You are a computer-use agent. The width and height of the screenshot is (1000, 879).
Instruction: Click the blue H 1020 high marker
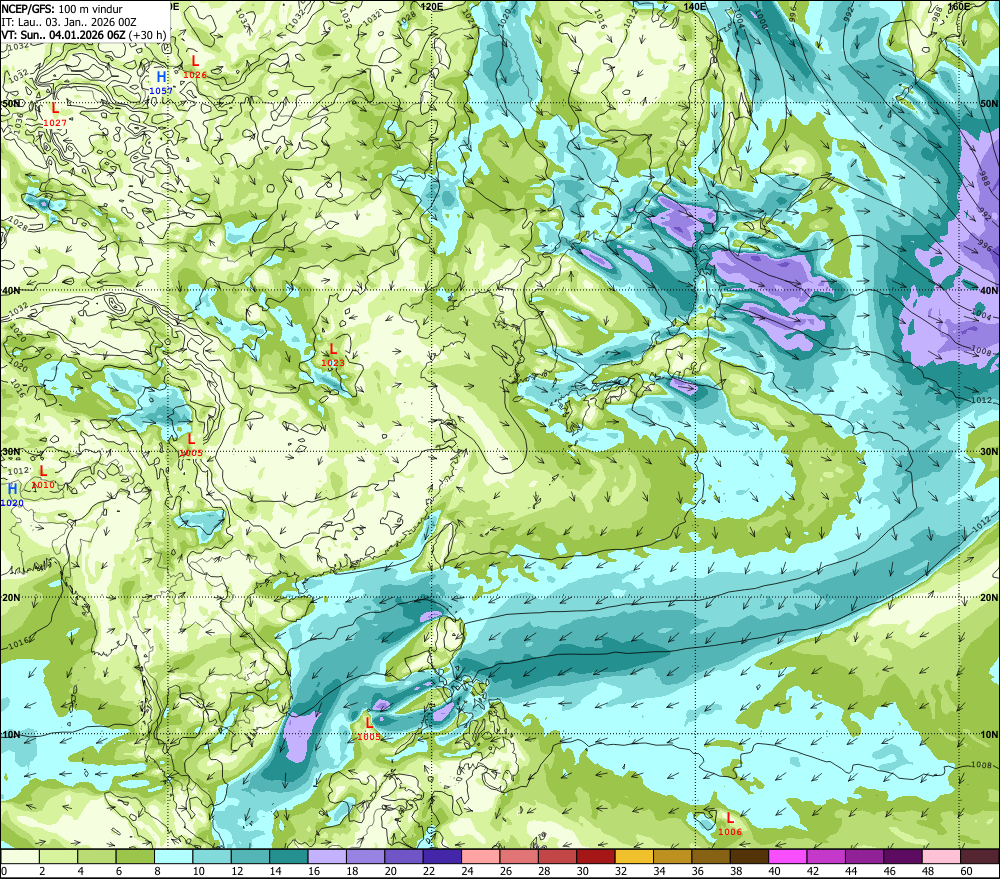(12, 496)
